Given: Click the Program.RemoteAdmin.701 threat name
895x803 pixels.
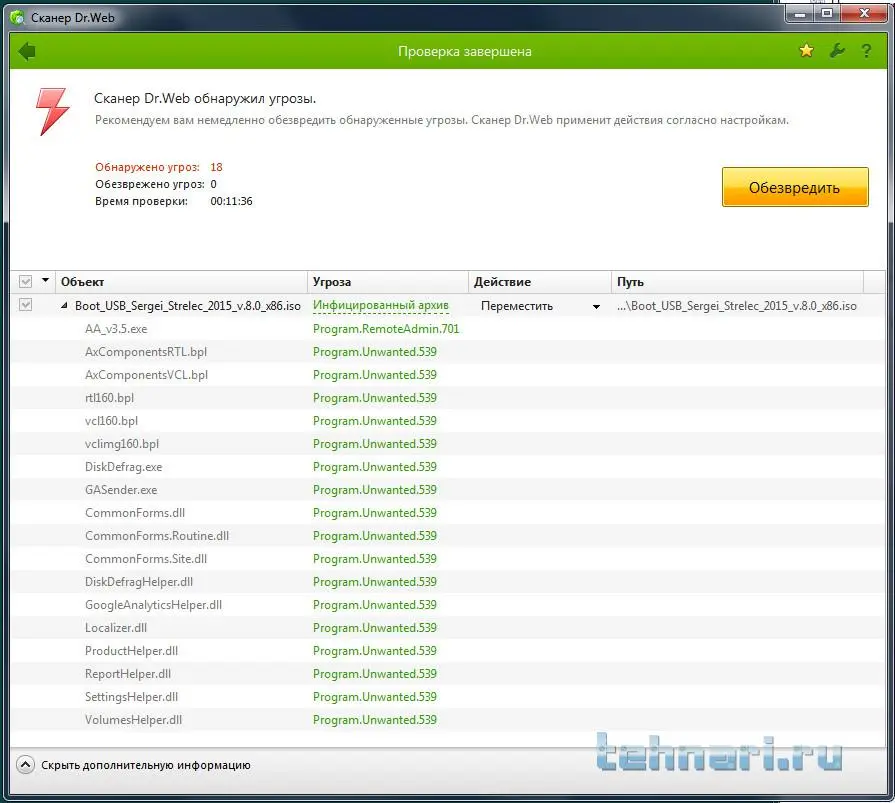Looking at the screenshot, I should tap(386, 329).
